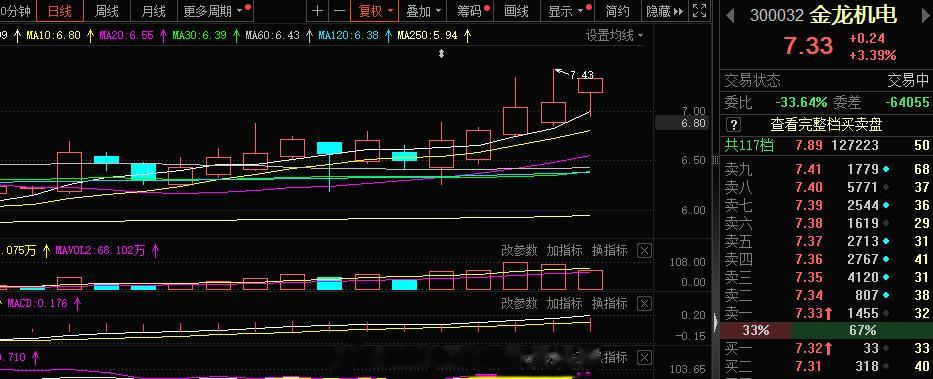Select the 画线 drawing tool button
The width and height of the screenshot is (933, 379).
pyautogui.click(x=516, y=11)
